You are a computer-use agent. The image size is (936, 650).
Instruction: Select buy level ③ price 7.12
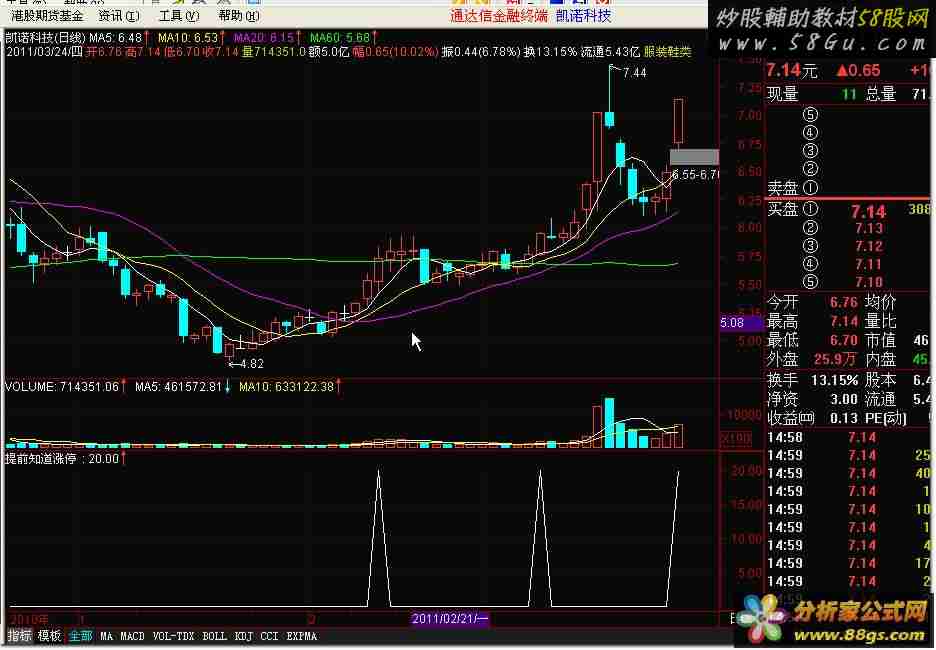point(868,246)
